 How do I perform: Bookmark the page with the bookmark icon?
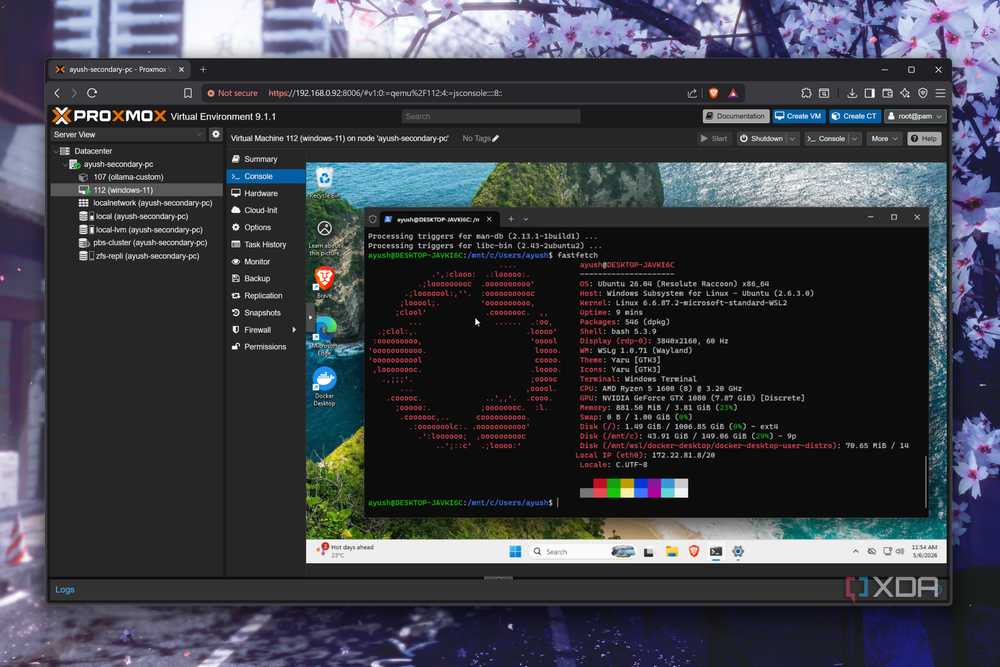(x=188, y=93)
